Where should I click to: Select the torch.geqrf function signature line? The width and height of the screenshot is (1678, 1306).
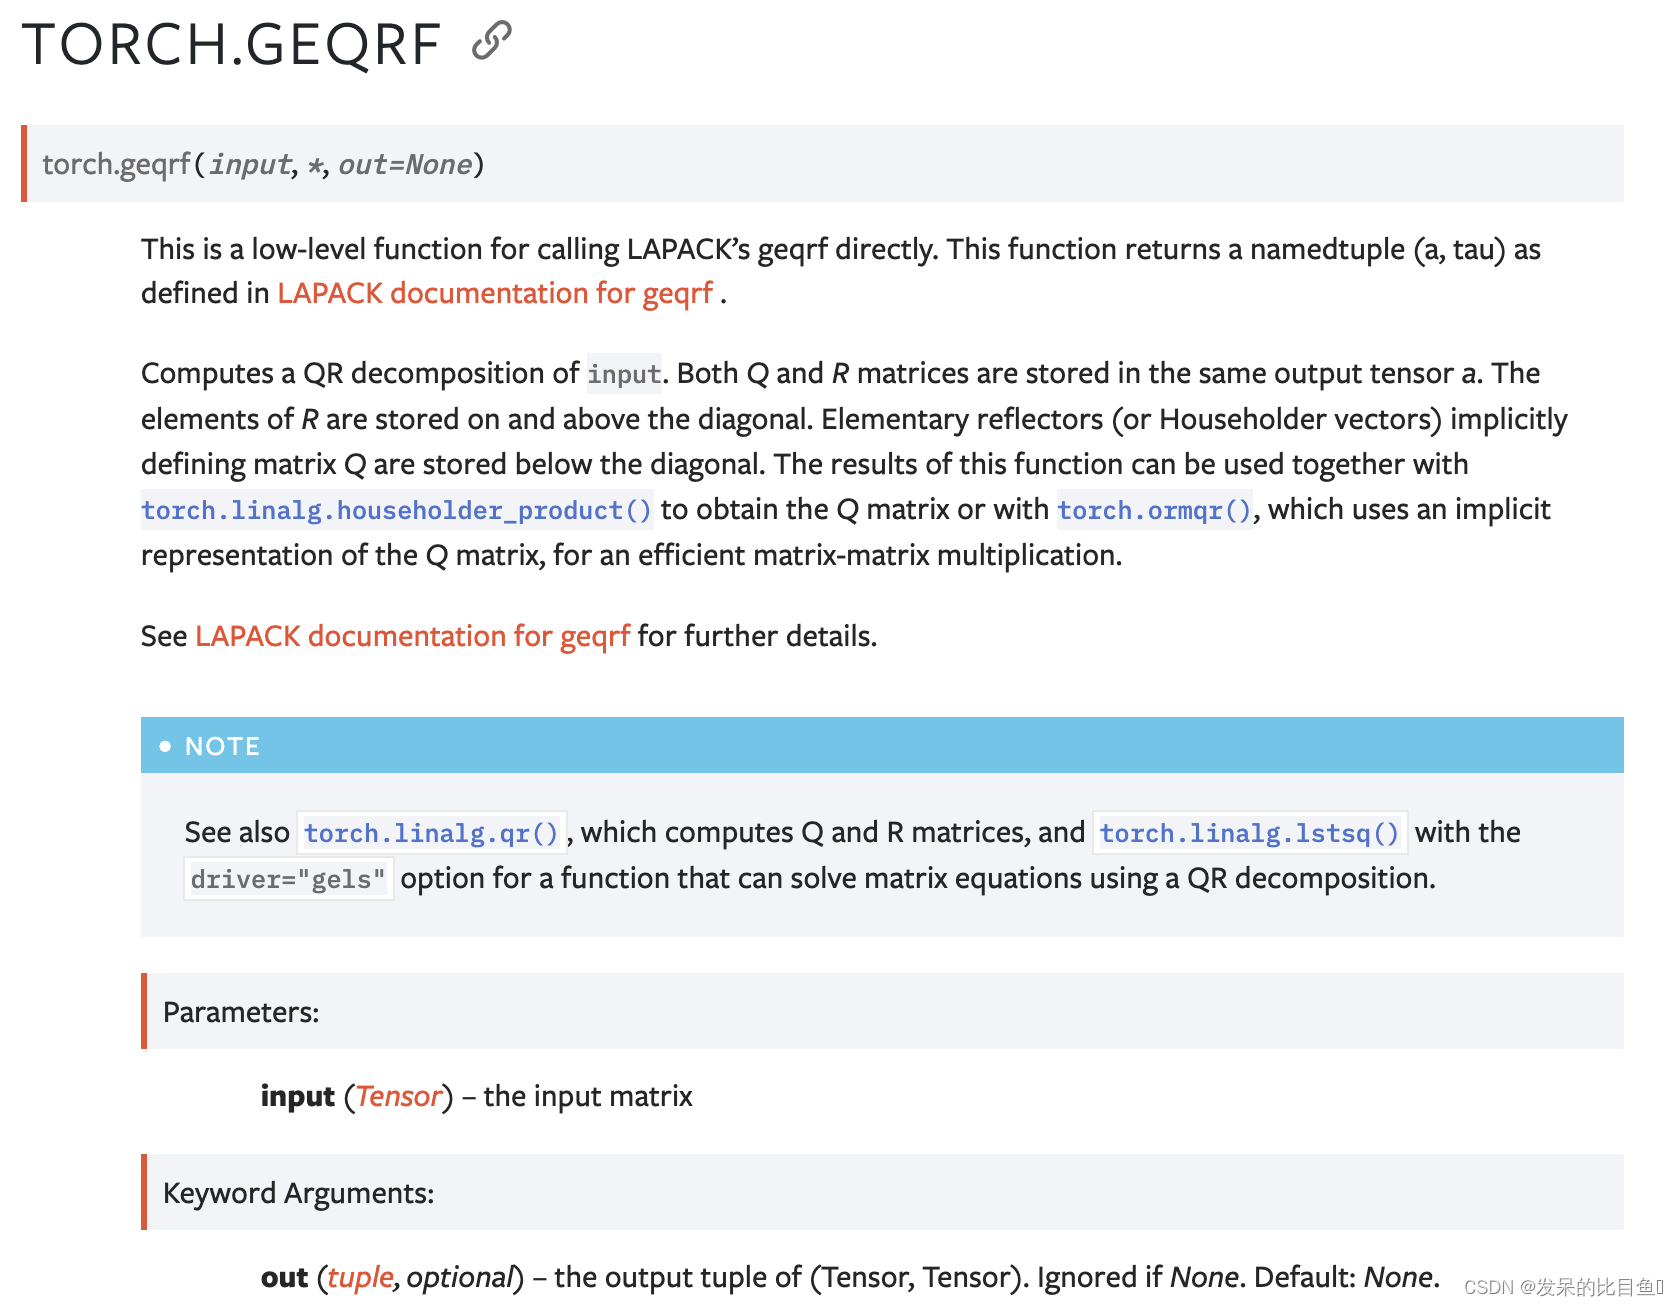(x=262, y=164)
